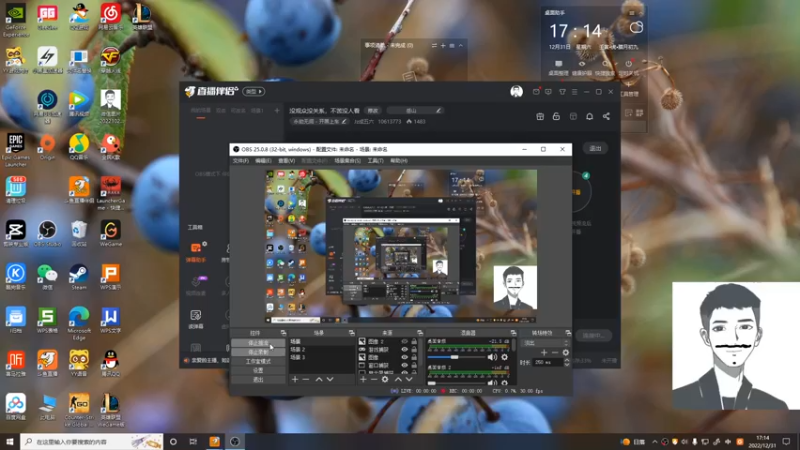Screen dimensions: 800x450
Task: Click the OBS icon on the taskbar
Action: (x=235, y=441)
